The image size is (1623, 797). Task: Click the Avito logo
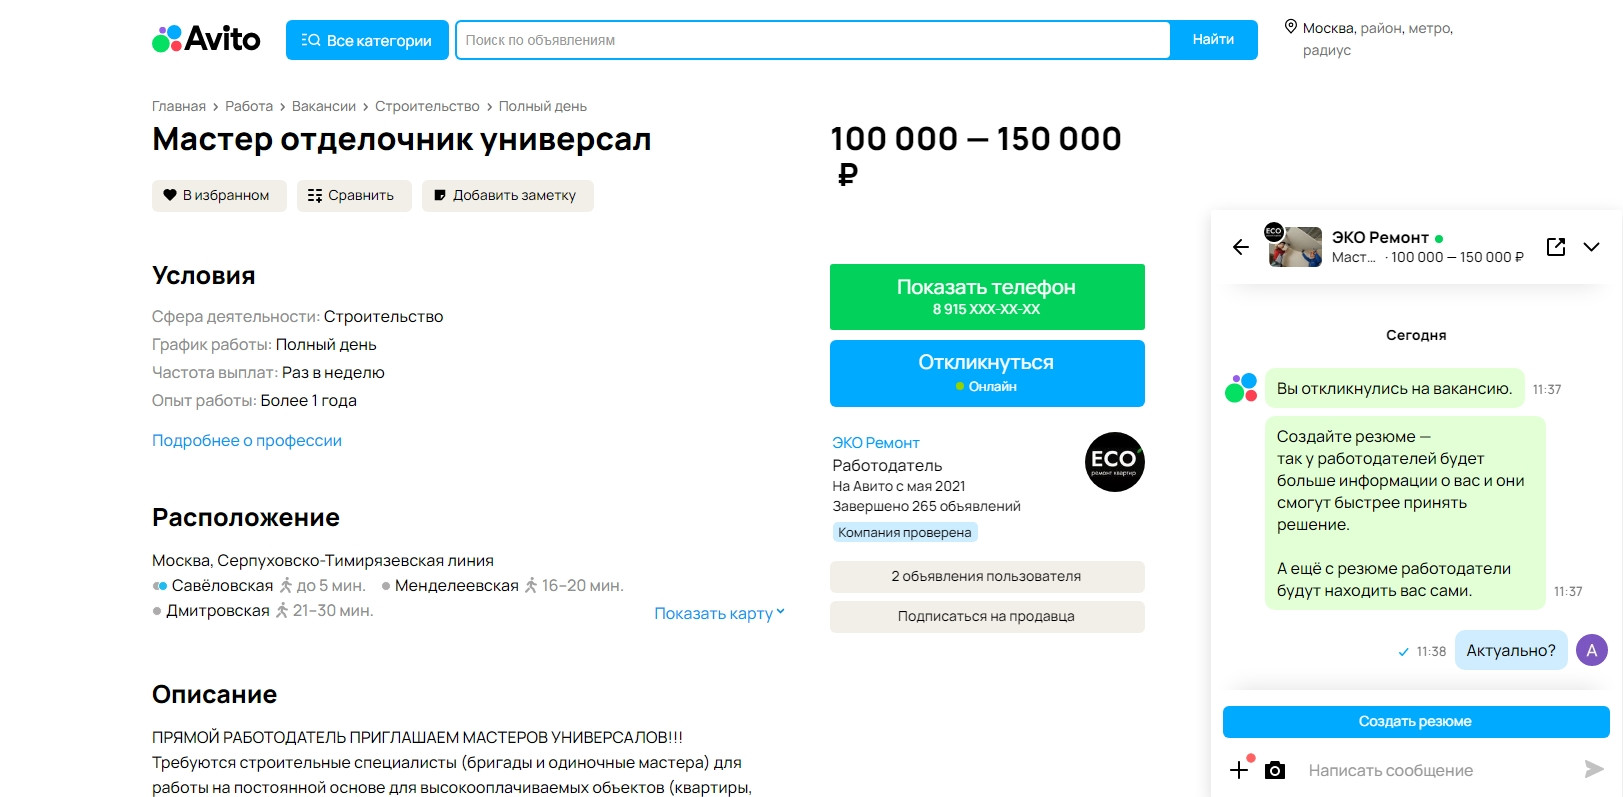pos(206,39)
